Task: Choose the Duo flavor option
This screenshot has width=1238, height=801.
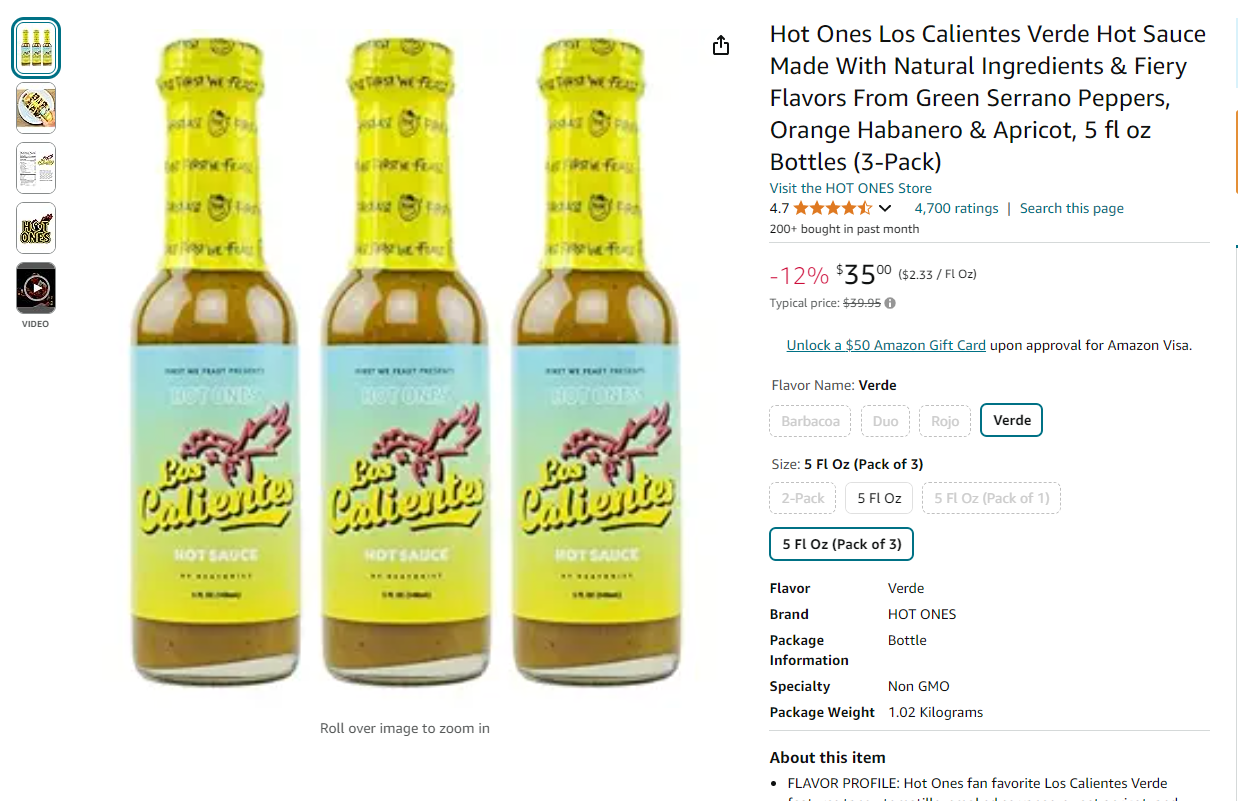Action: 885,421
